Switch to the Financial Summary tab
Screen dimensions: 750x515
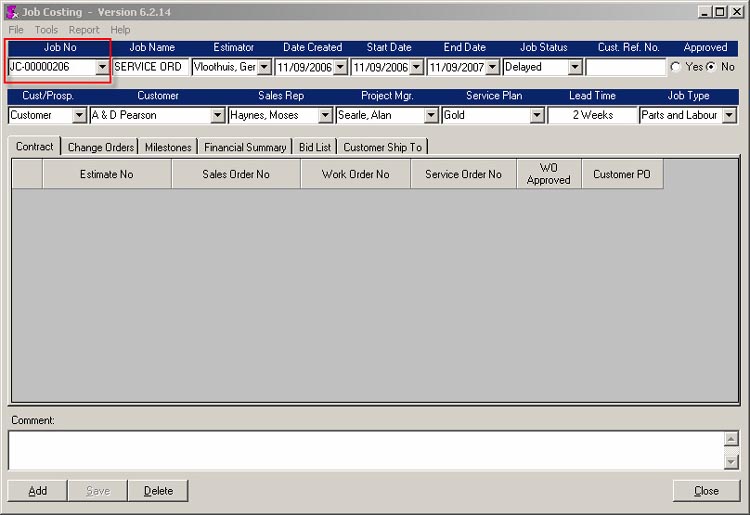click(245, 147)
